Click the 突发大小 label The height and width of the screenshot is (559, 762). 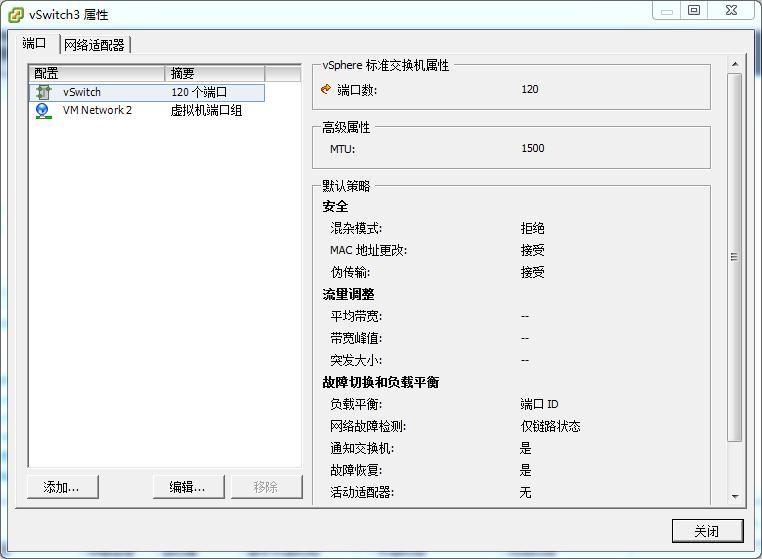click(356, 361)
